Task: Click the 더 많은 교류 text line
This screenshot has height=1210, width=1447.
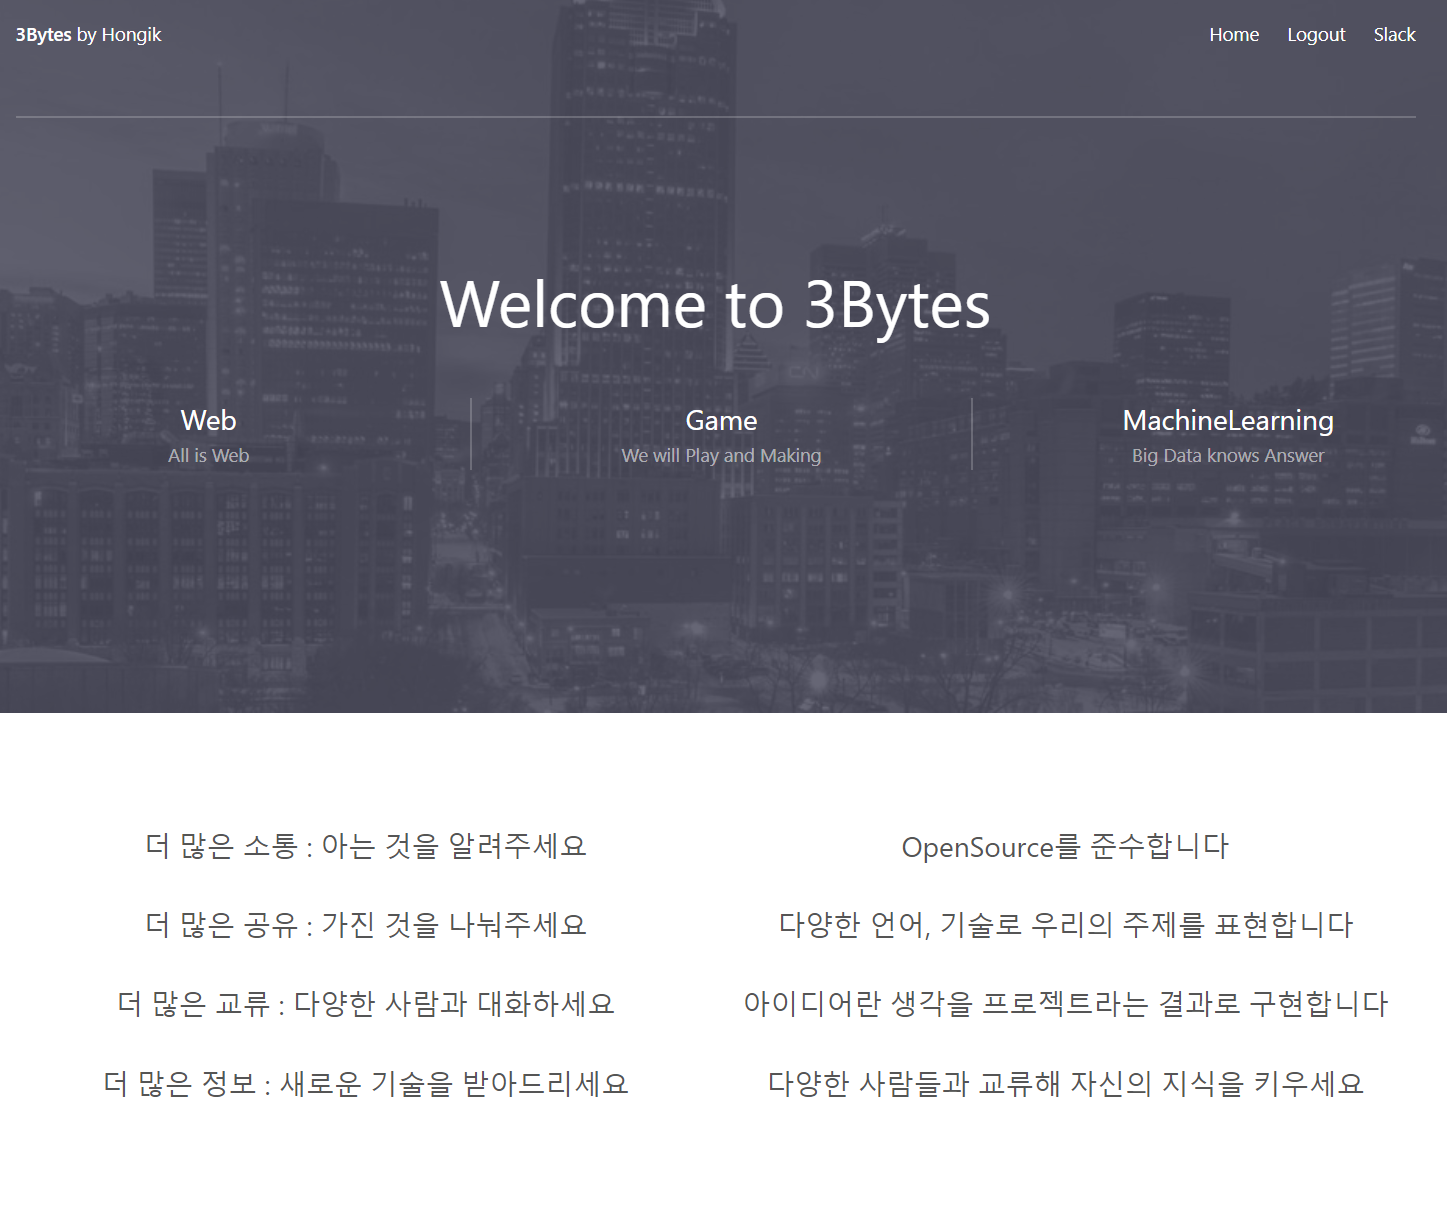Action: (x=365, y=1004)
